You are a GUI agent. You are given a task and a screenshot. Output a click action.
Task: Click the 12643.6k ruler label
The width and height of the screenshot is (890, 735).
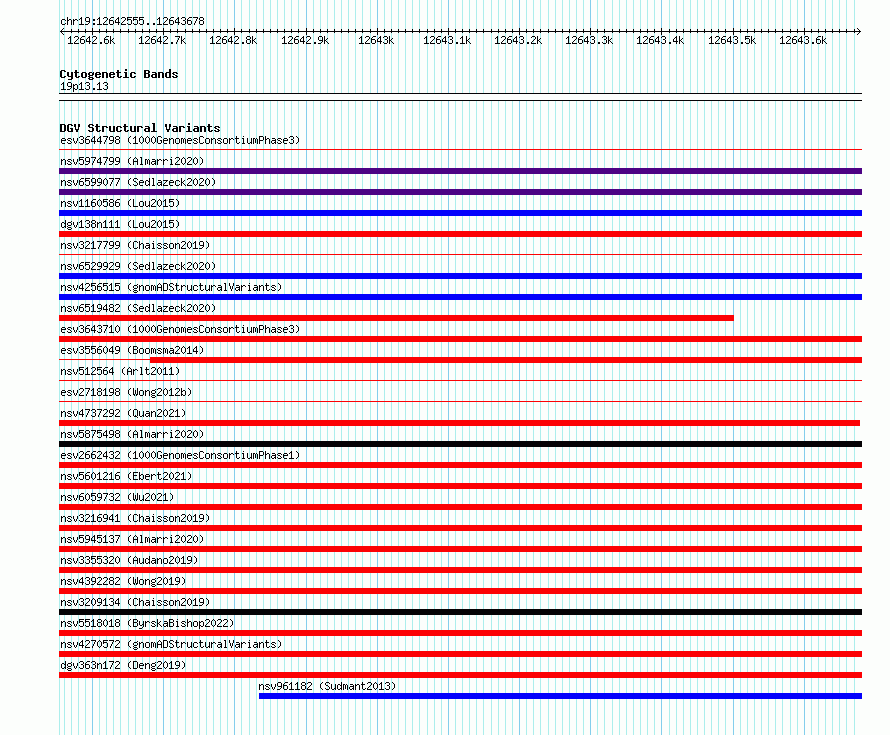coord(803,40)
